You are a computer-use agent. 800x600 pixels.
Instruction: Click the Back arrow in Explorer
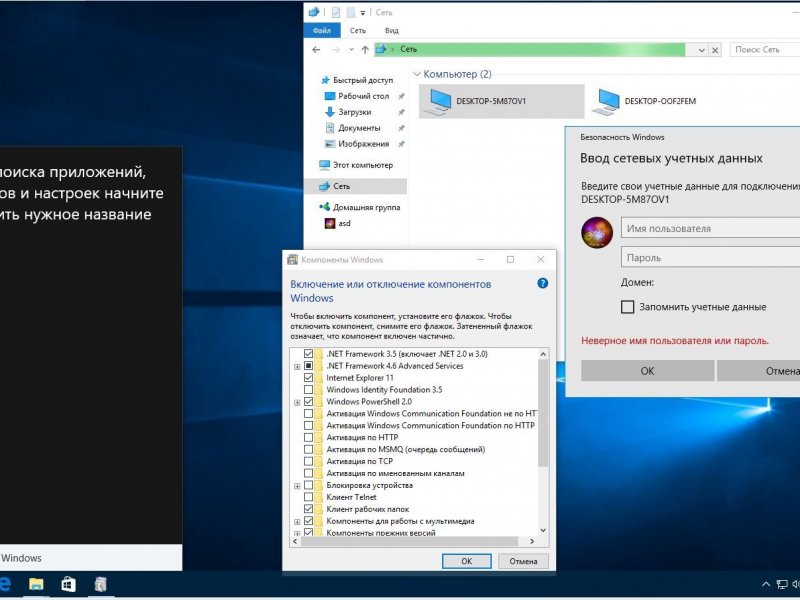point(316,49)
